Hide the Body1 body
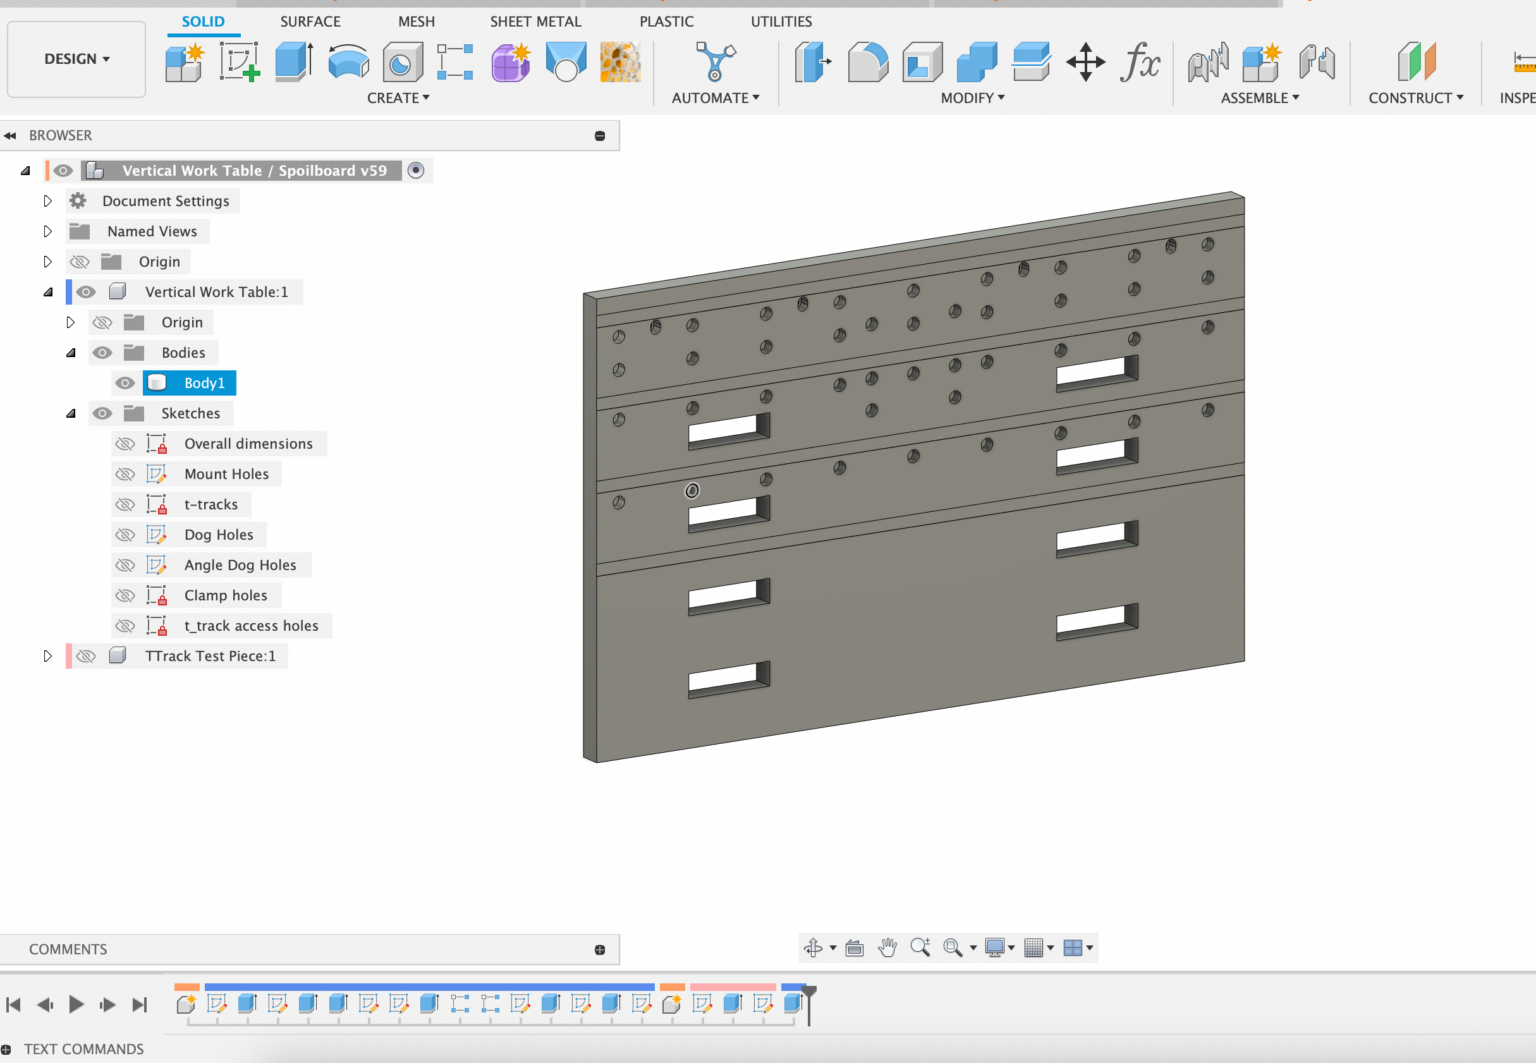The height and width of the screenshot is (1063, 1536). click(x=125, y=382)
